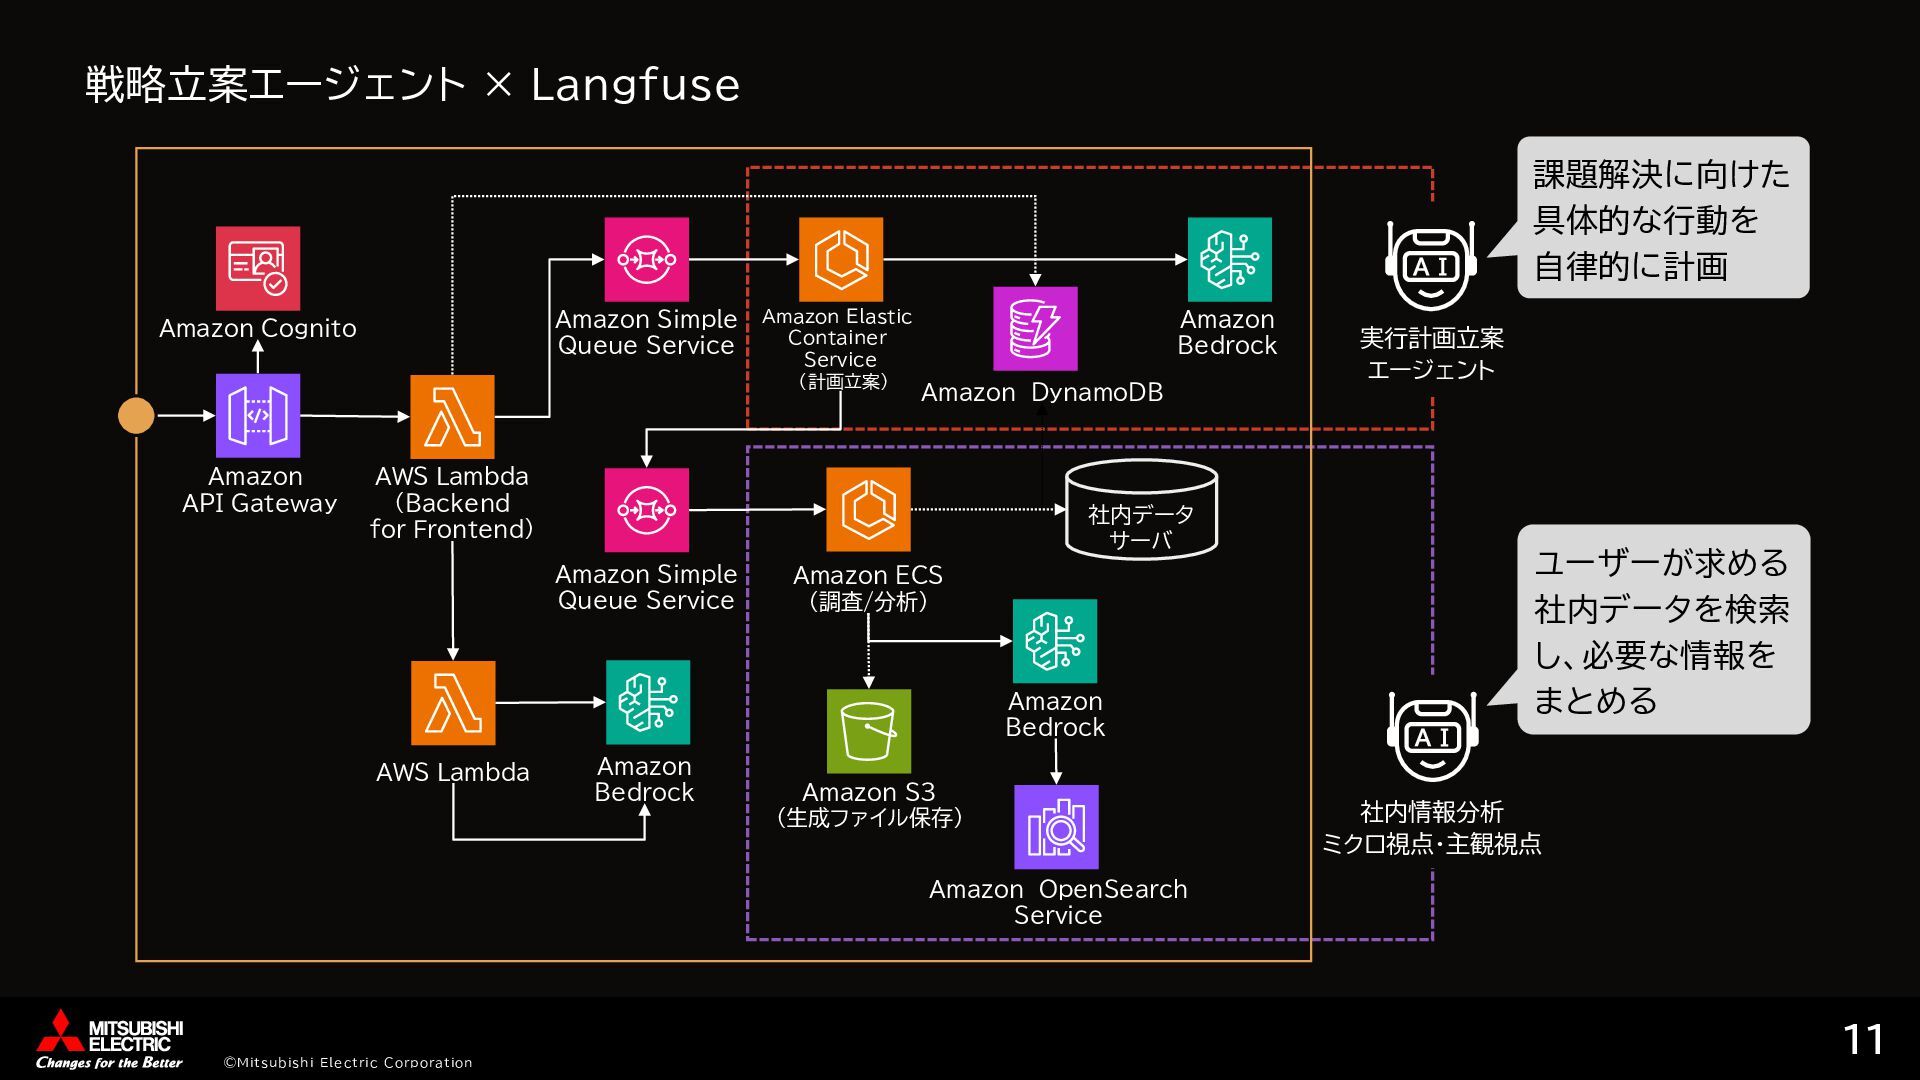Click the ©Mitsubishi Electric Corporation copyright text
Screen dimensions: 1920x1080
click(x=348, y=1062)
